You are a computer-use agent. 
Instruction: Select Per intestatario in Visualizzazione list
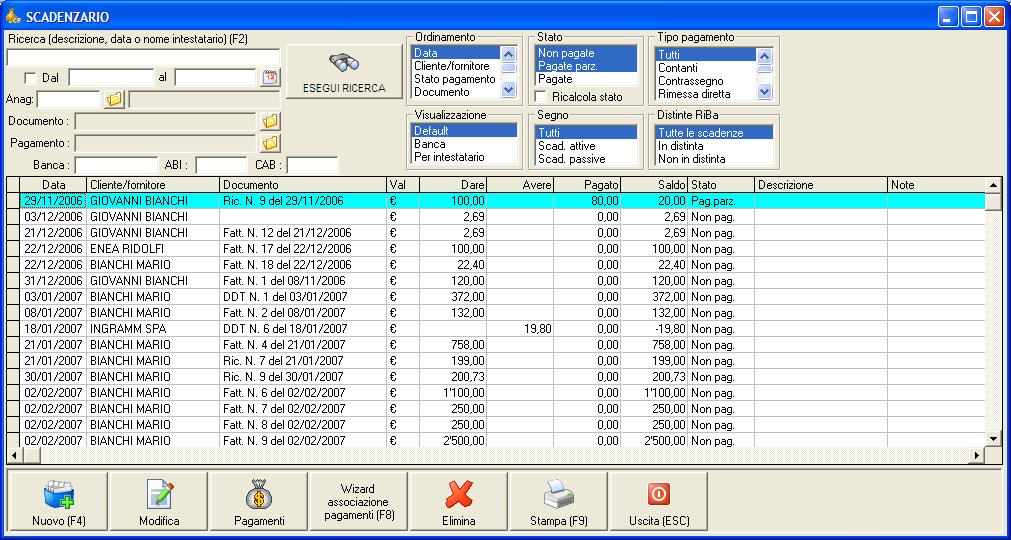click(x=464, y=157)
